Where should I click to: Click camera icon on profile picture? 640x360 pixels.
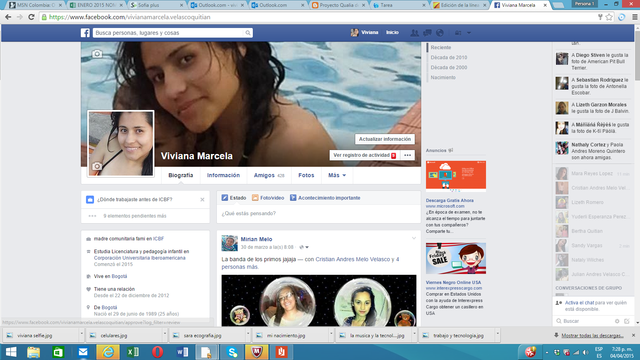pyautogui.click(x=97, y=166)
